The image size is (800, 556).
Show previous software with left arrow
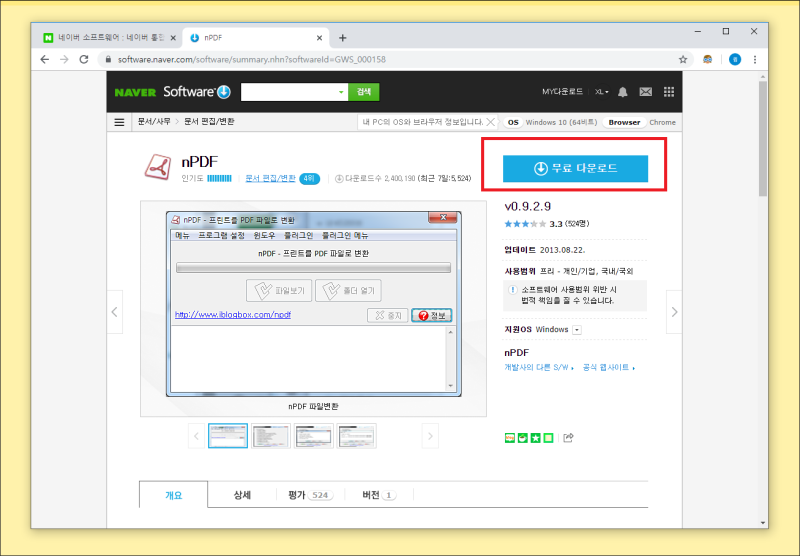click(114, 312)
